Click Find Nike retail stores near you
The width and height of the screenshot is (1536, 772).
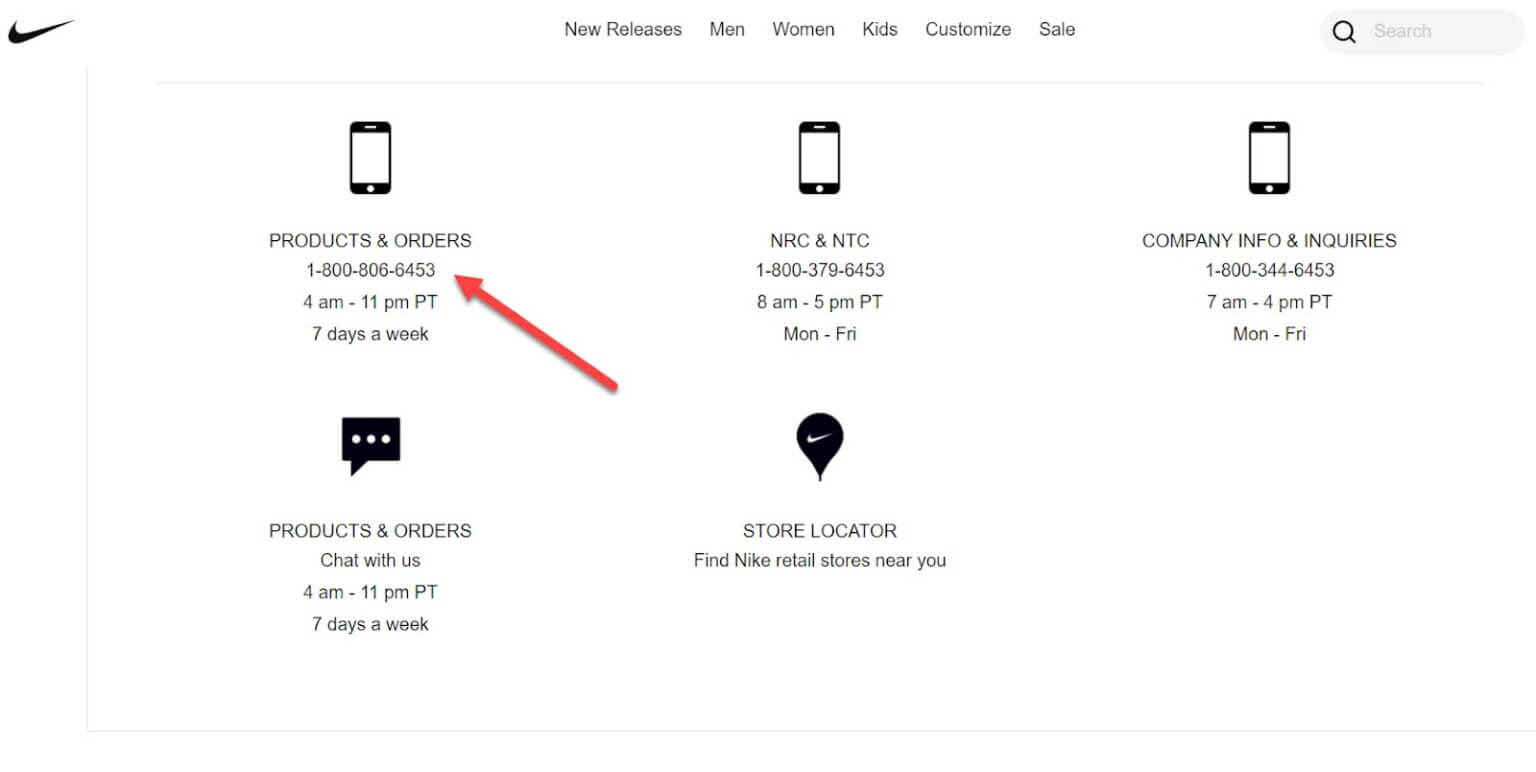[x=819, y=560]
